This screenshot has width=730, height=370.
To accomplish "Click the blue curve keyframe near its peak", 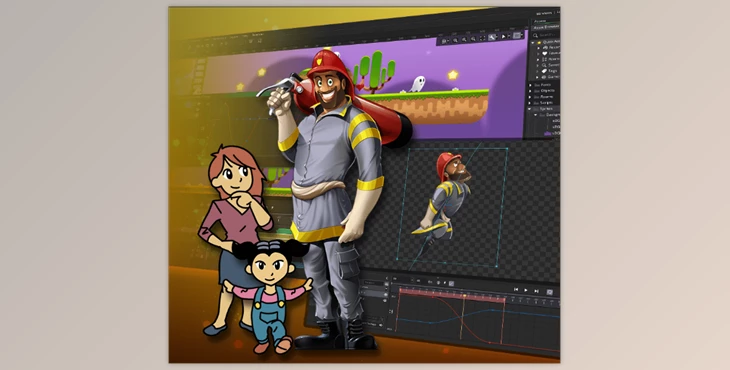I will 492,310.
